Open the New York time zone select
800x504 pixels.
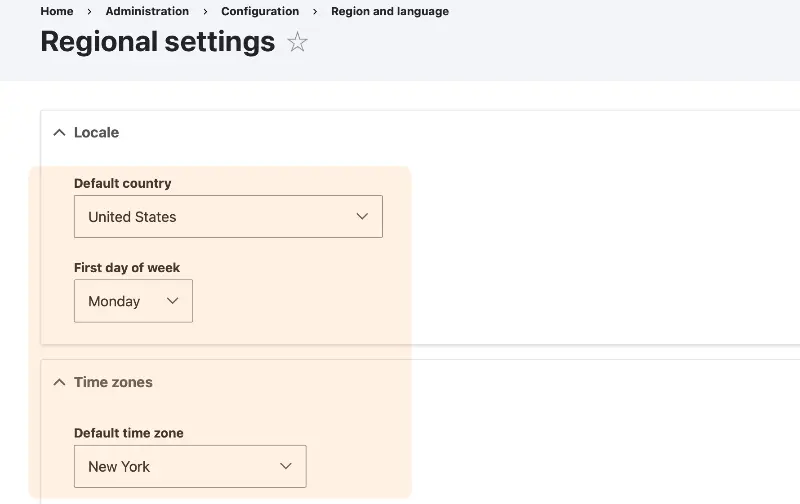[x=190, y=466]
